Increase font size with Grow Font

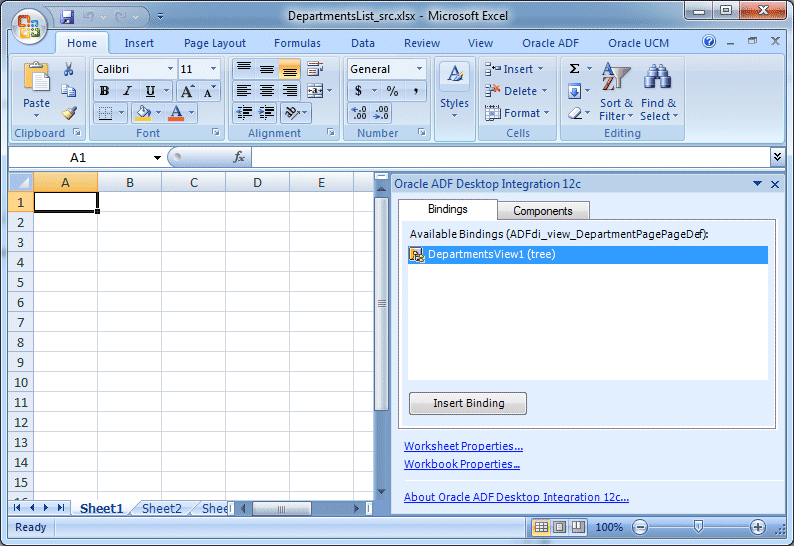point(187,91)
